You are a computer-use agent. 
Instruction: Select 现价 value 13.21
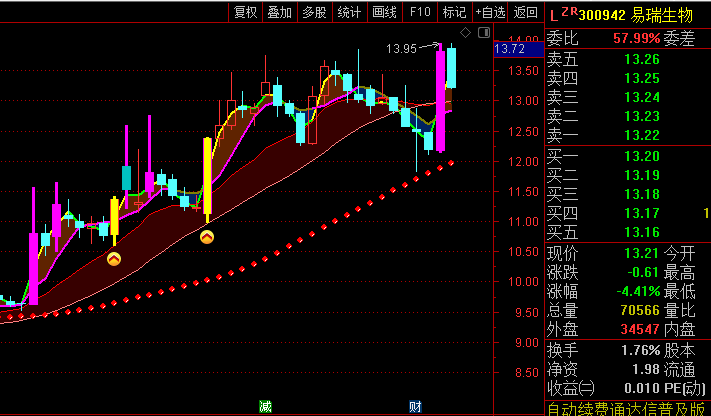pos(642,253)
